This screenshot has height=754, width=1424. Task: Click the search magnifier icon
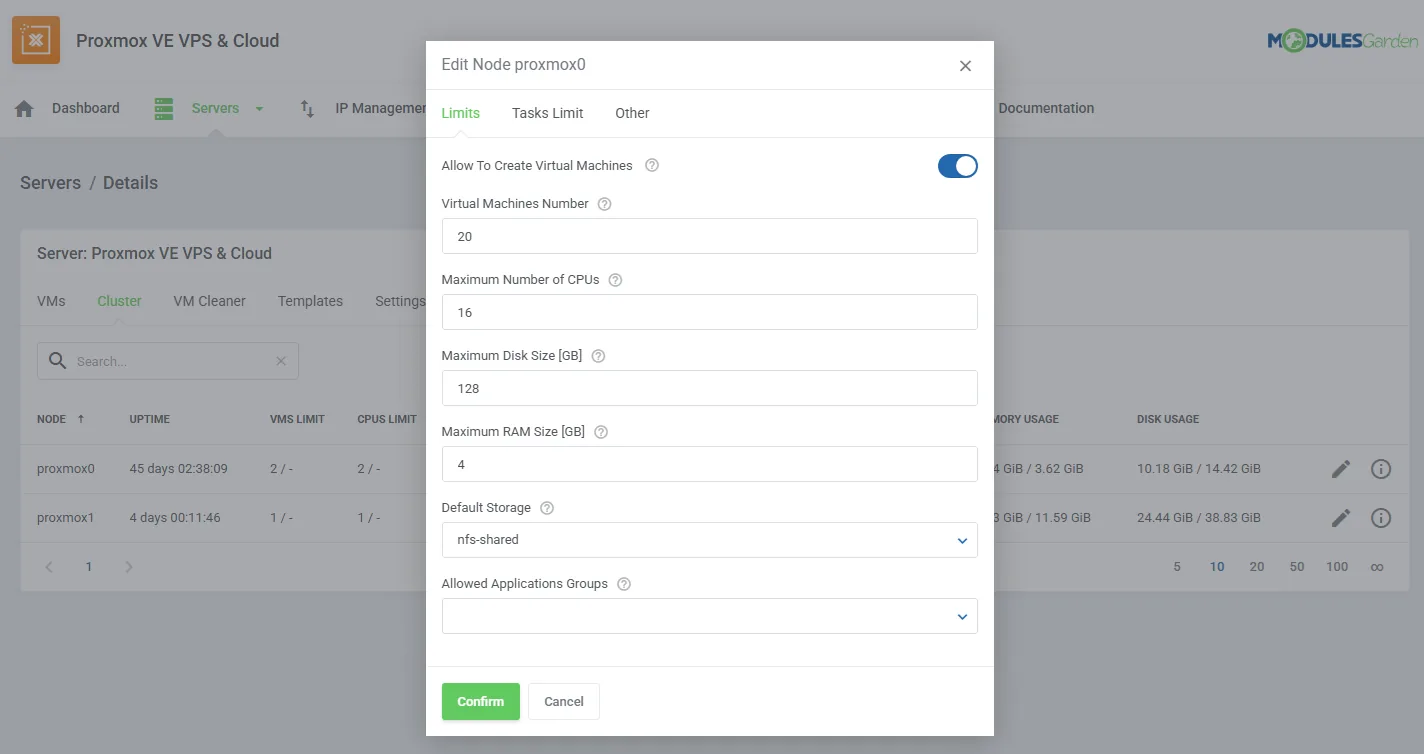coord(57,361)
